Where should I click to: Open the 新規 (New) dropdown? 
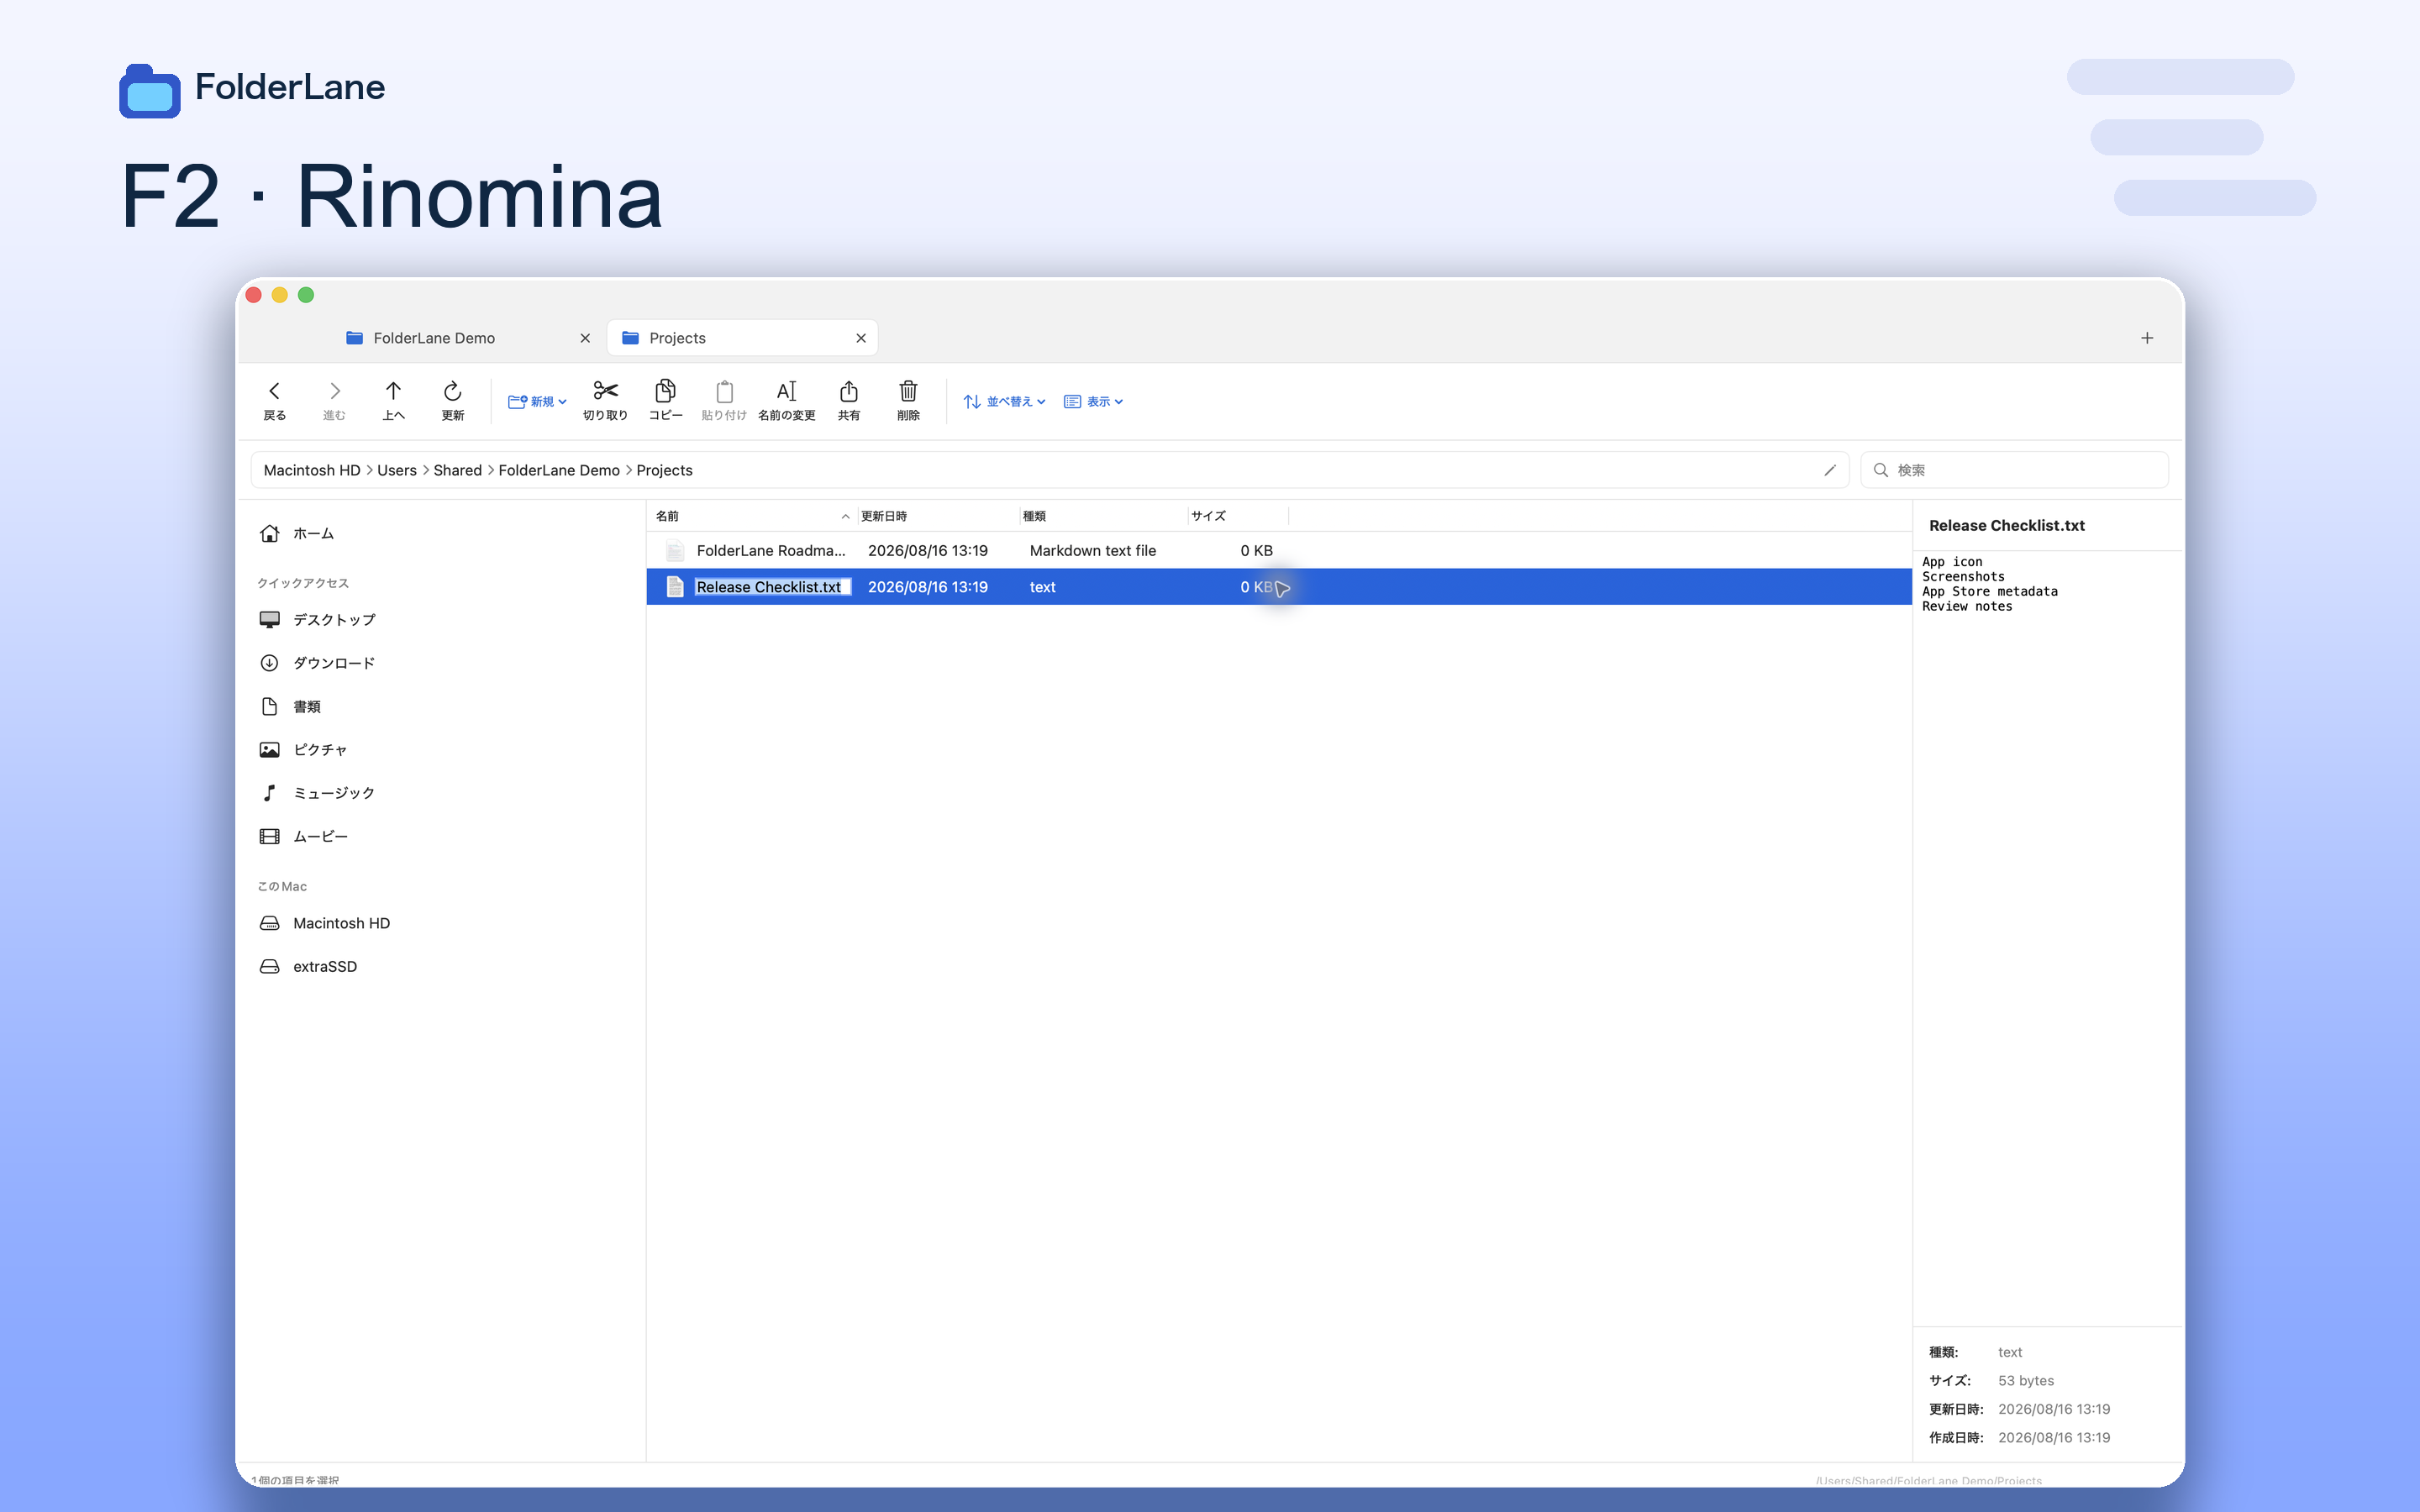tap(537, 401)
